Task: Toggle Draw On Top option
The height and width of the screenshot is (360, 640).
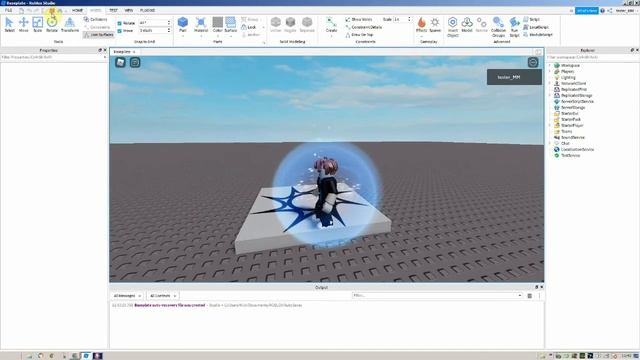Action: 359,35
